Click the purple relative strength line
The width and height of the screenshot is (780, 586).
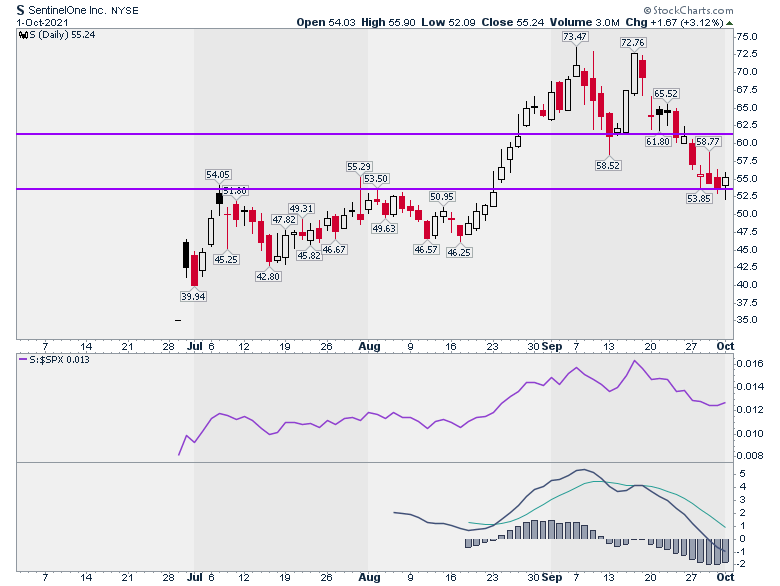click(453, 408)
